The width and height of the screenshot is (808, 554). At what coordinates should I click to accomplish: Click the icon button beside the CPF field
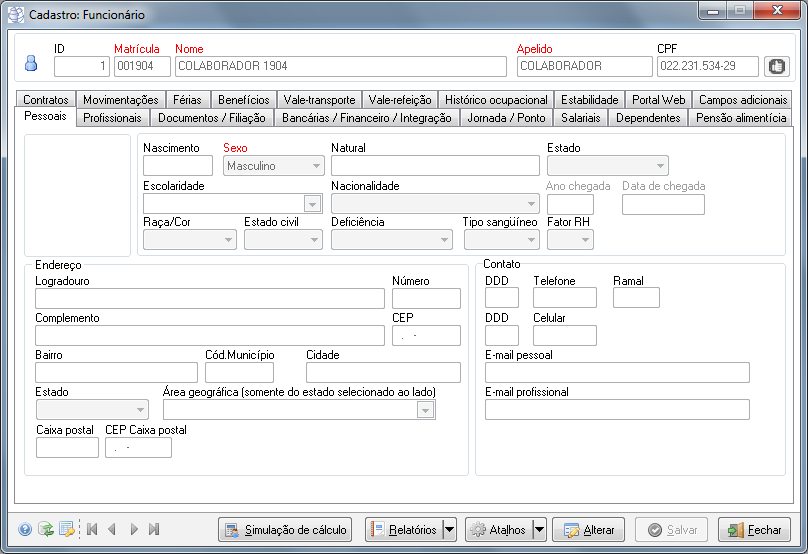(x=776, y=66)
